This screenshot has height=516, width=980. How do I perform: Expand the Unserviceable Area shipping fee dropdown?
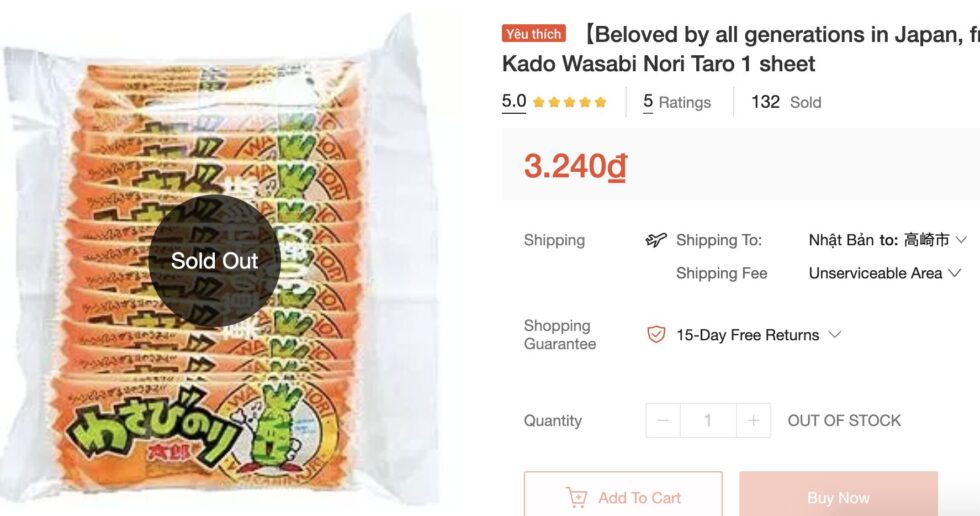tap(954, 273)
